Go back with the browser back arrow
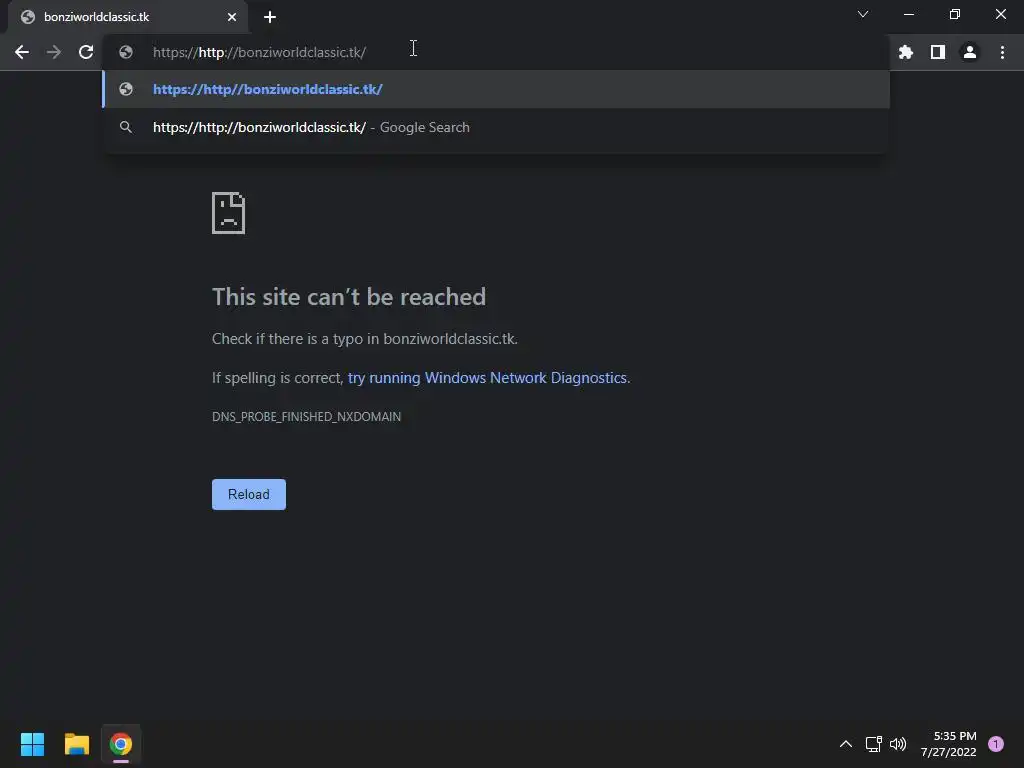Image resolution: width=1024 pixels, height=768 pixels. (22, 52)
